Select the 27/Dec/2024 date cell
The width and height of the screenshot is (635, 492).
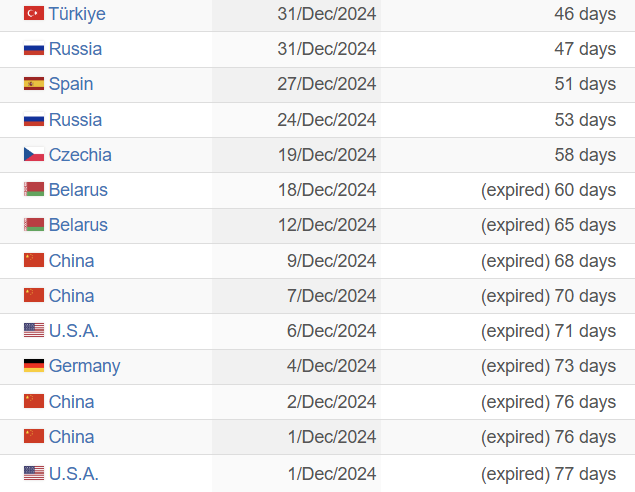(x=326, y=84)
